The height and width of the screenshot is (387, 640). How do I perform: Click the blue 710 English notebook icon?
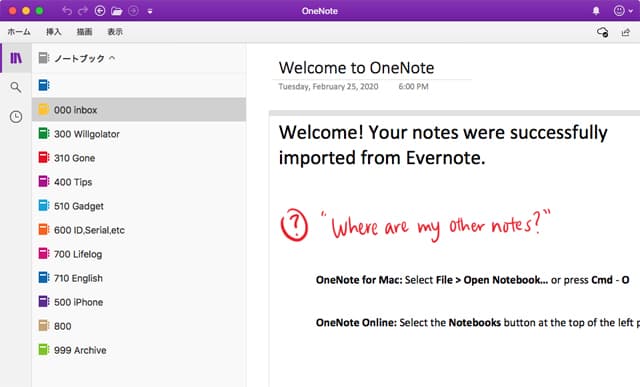[44, 278]
